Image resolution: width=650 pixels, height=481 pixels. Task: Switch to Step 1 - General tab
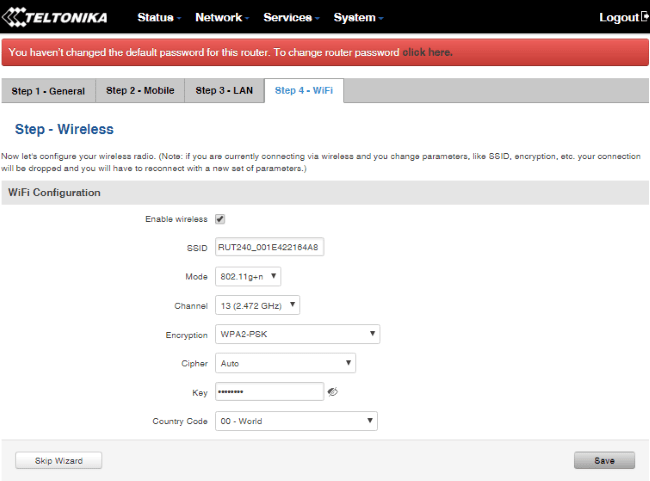(48, 91)
